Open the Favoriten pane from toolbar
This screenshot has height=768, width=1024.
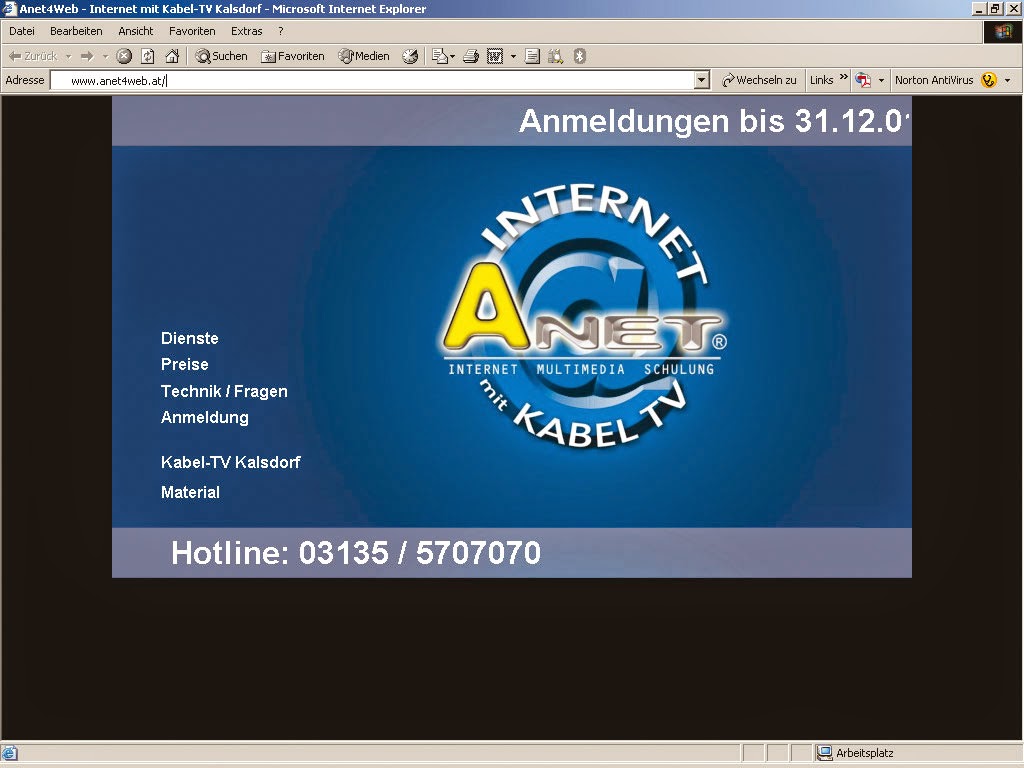(x=293, y=56)
